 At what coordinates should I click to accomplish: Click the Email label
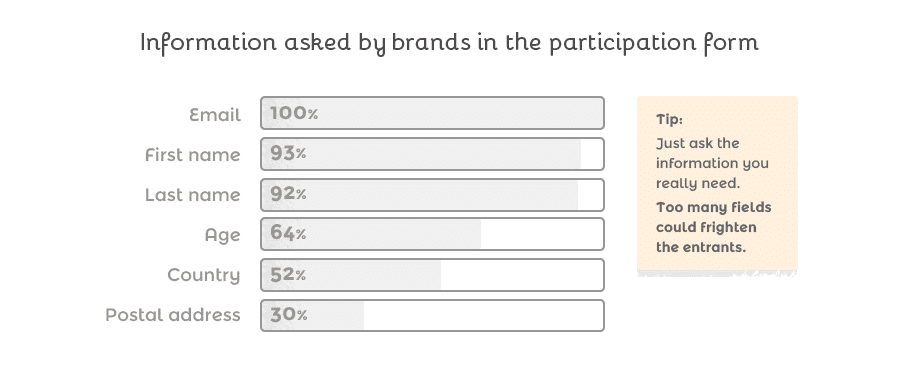(215, 115)
